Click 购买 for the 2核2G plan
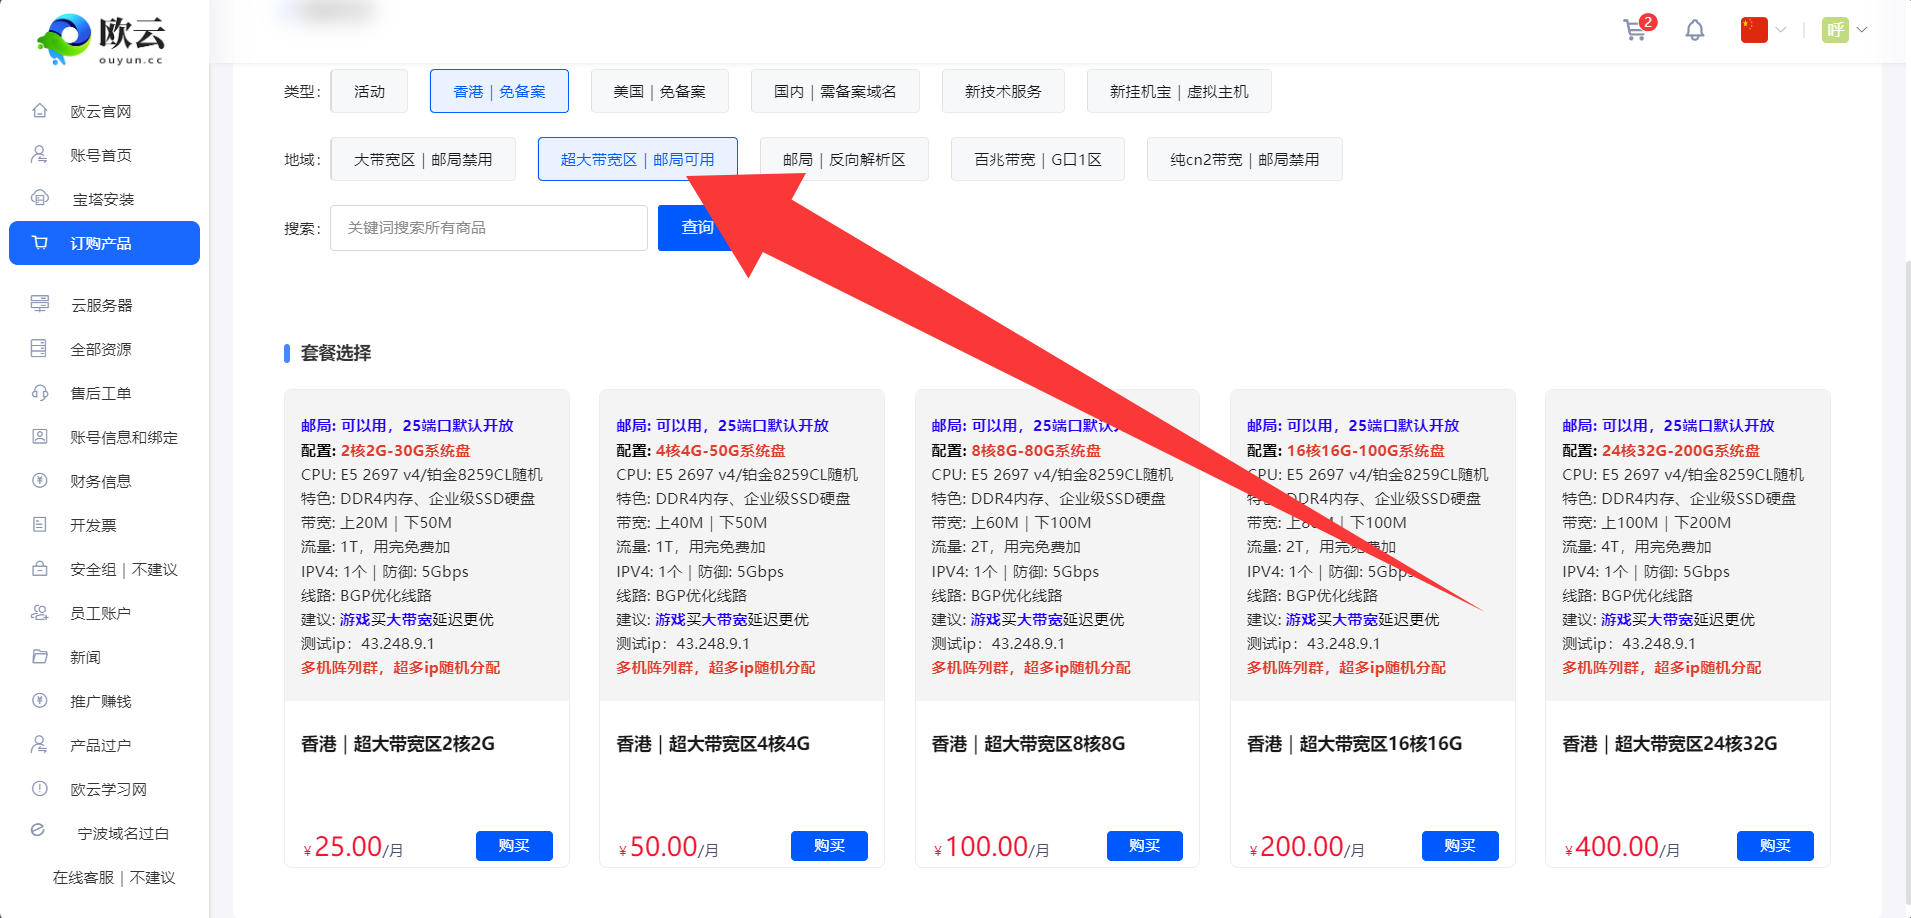The height and width of the screenshot is (918, 1911). coord(514,846)
